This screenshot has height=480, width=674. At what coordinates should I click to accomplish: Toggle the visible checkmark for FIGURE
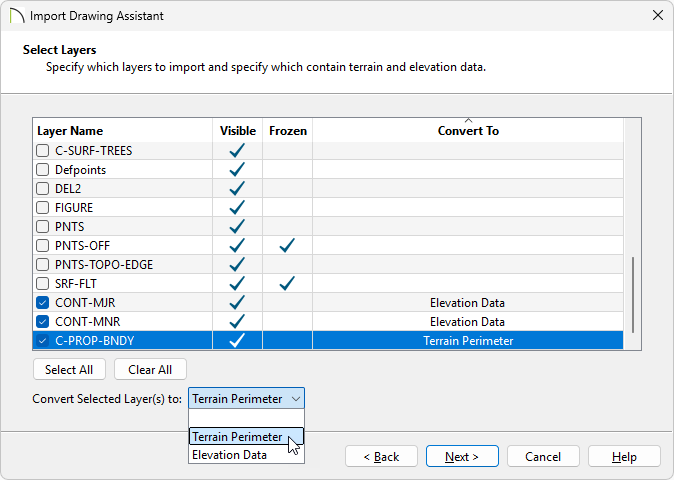pyautogui.click(x=237, y=207)
